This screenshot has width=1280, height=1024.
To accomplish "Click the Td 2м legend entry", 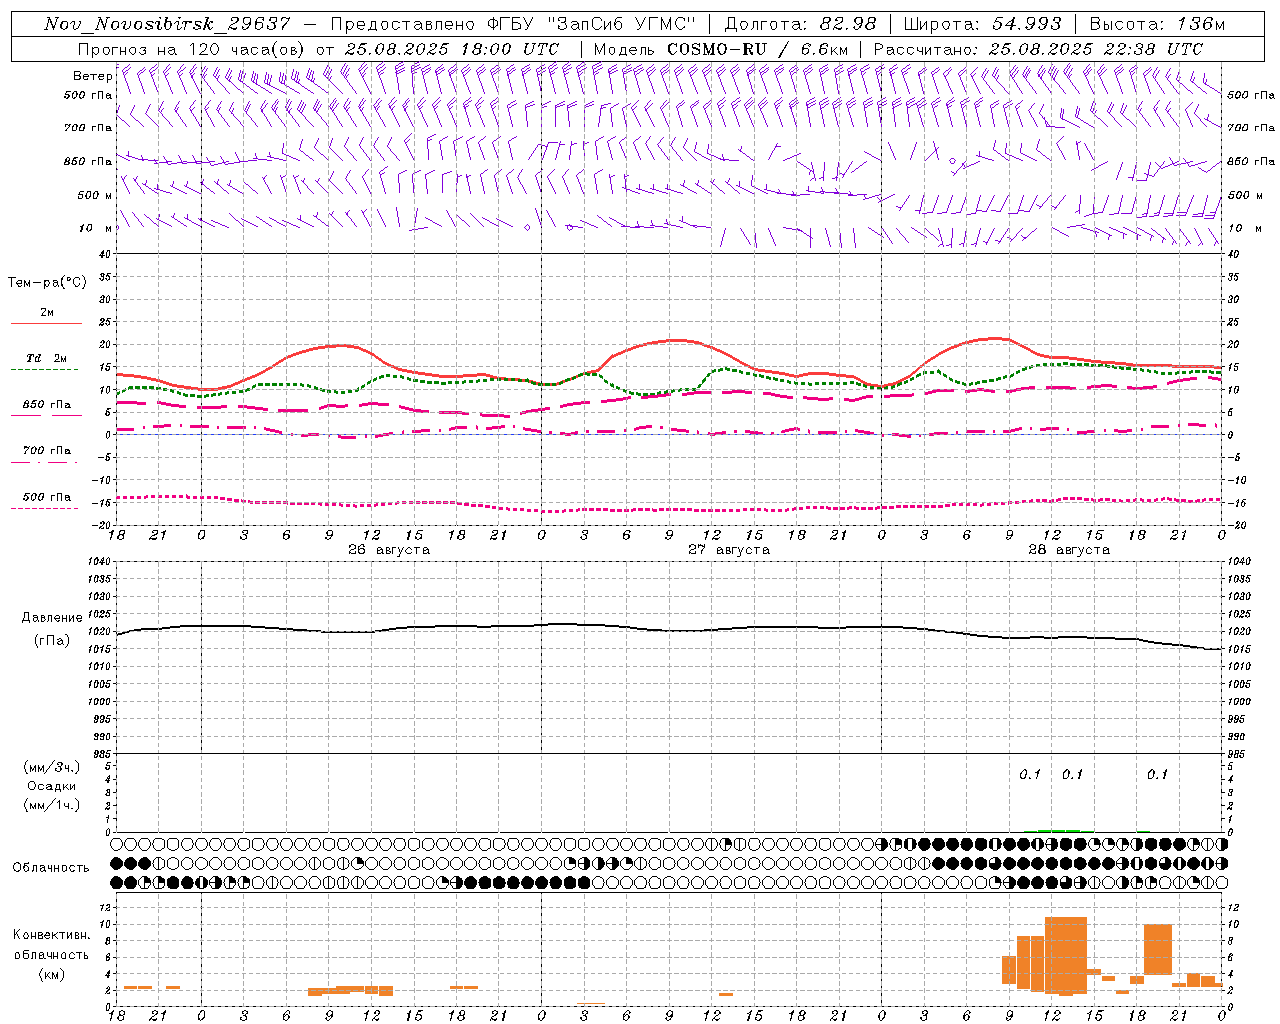I will (46, 358).
